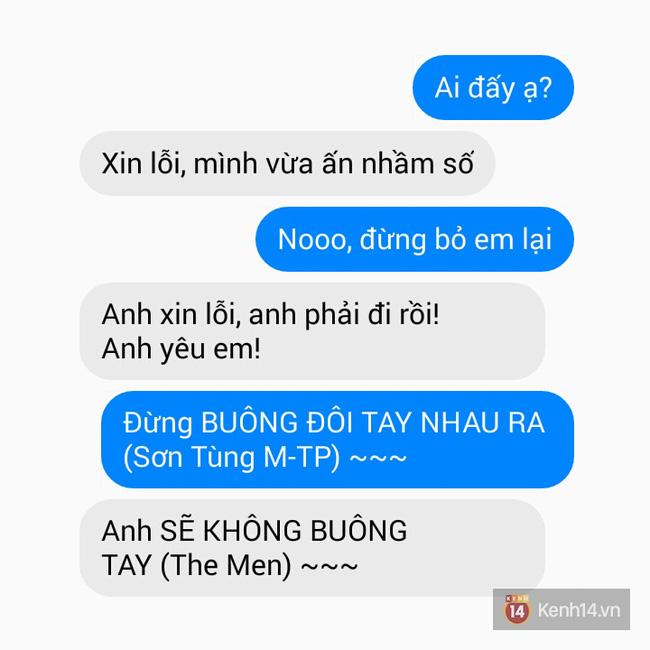This screenshot has width=650, height=650.
Task: Tap the 'Xin lỗi, mình vừa ấn nhầm số' bubble
Action: [x=287, y=163]
